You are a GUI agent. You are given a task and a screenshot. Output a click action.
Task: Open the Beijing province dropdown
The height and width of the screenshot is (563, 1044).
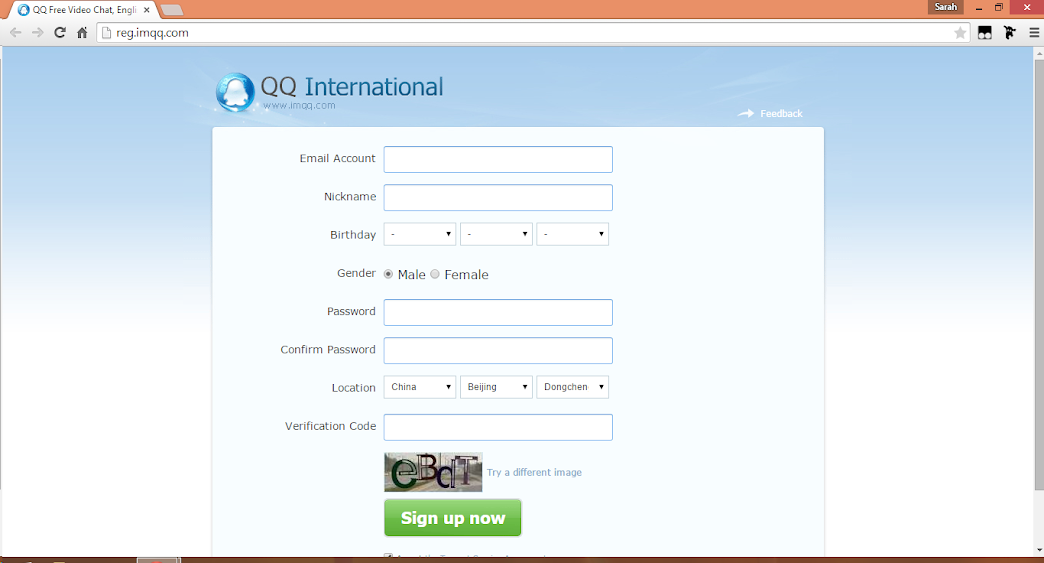pos(496,387)
